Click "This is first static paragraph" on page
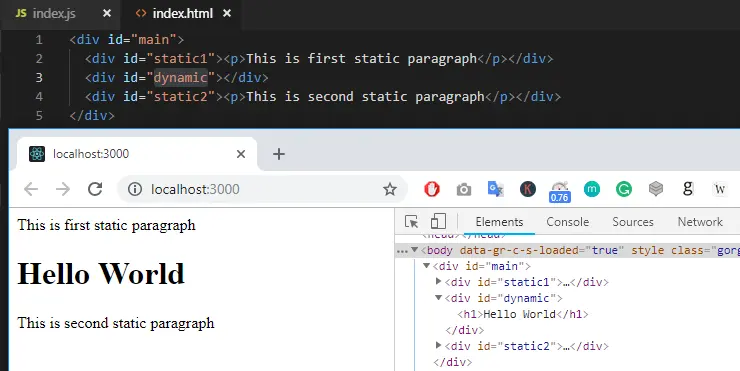Image resolution: width=740 pixels, height=371 pixels. coord(106,225)
